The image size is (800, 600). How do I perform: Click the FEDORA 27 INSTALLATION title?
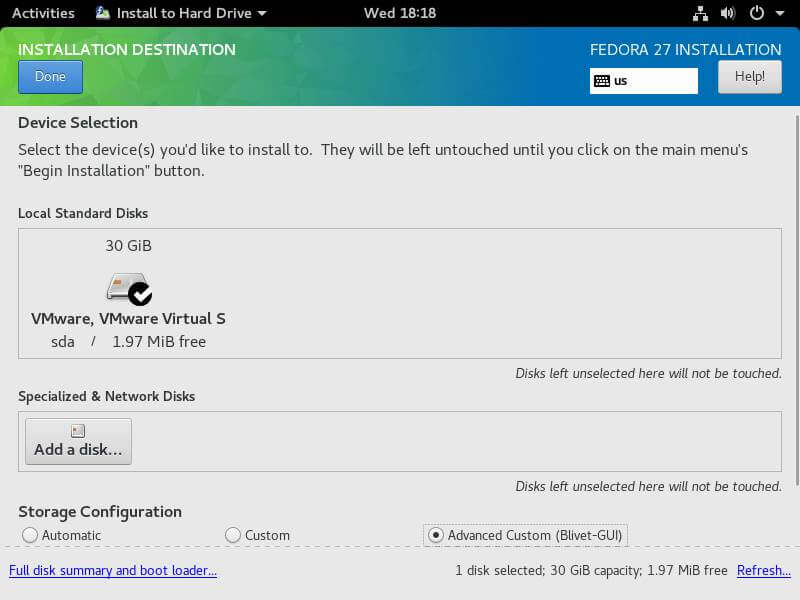(686, 49)
